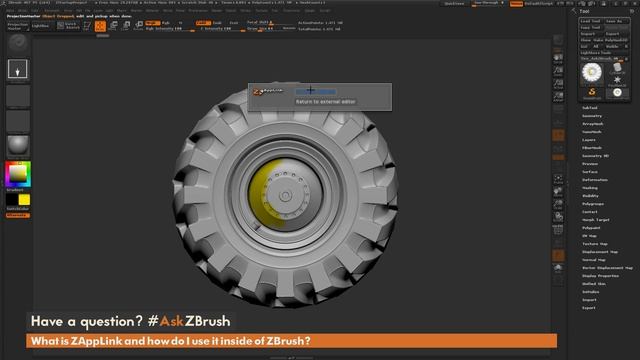
Task: Toggle the Mrgb channel button
Action: (153, 23)
